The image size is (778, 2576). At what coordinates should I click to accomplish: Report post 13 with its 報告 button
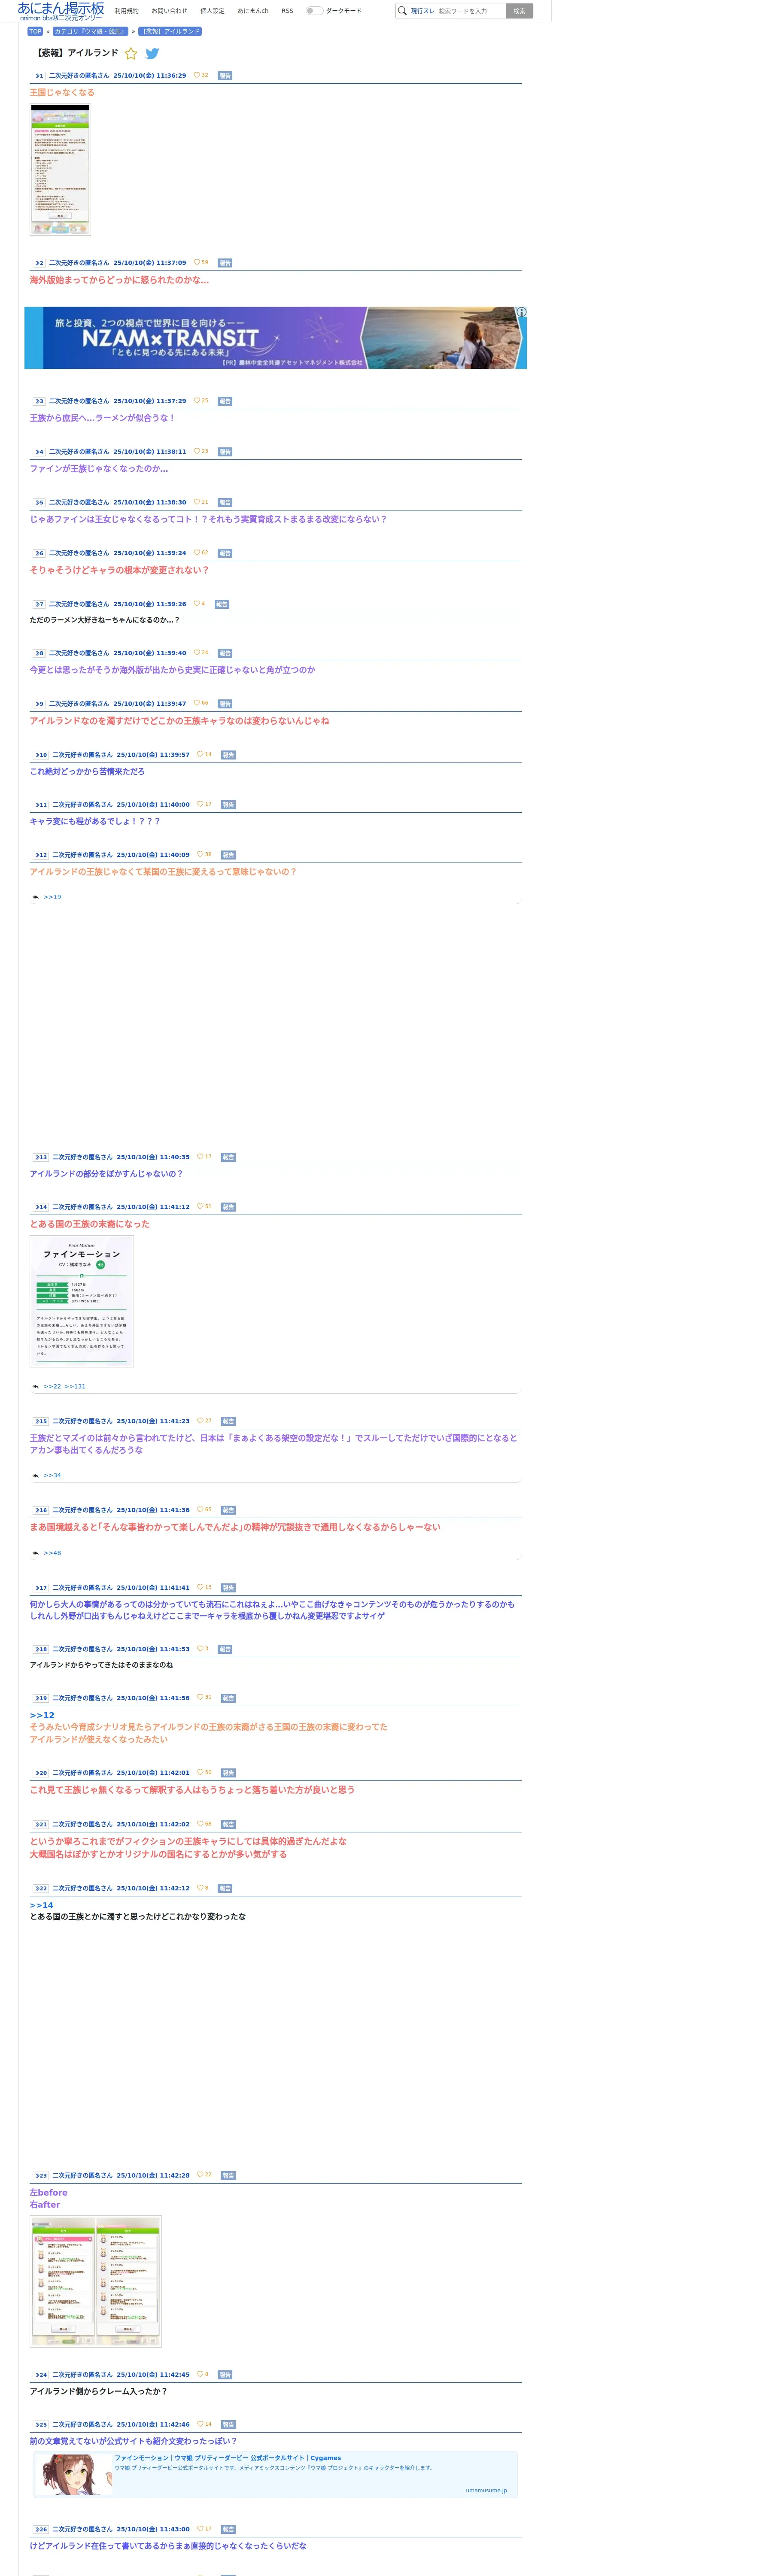coord(228,1157)
